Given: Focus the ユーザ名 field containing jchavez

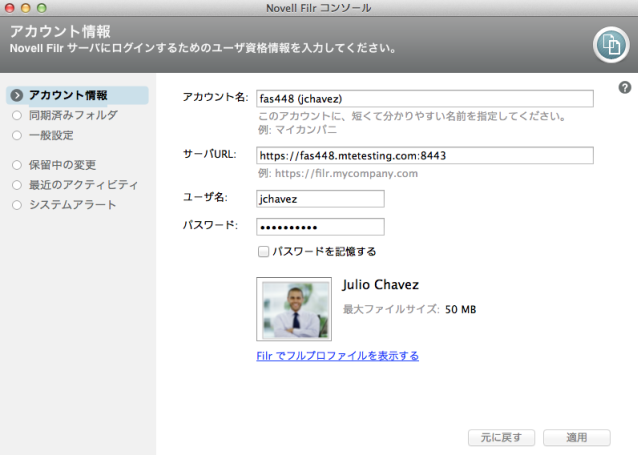Looking at the screenshot, I should 320,199.
